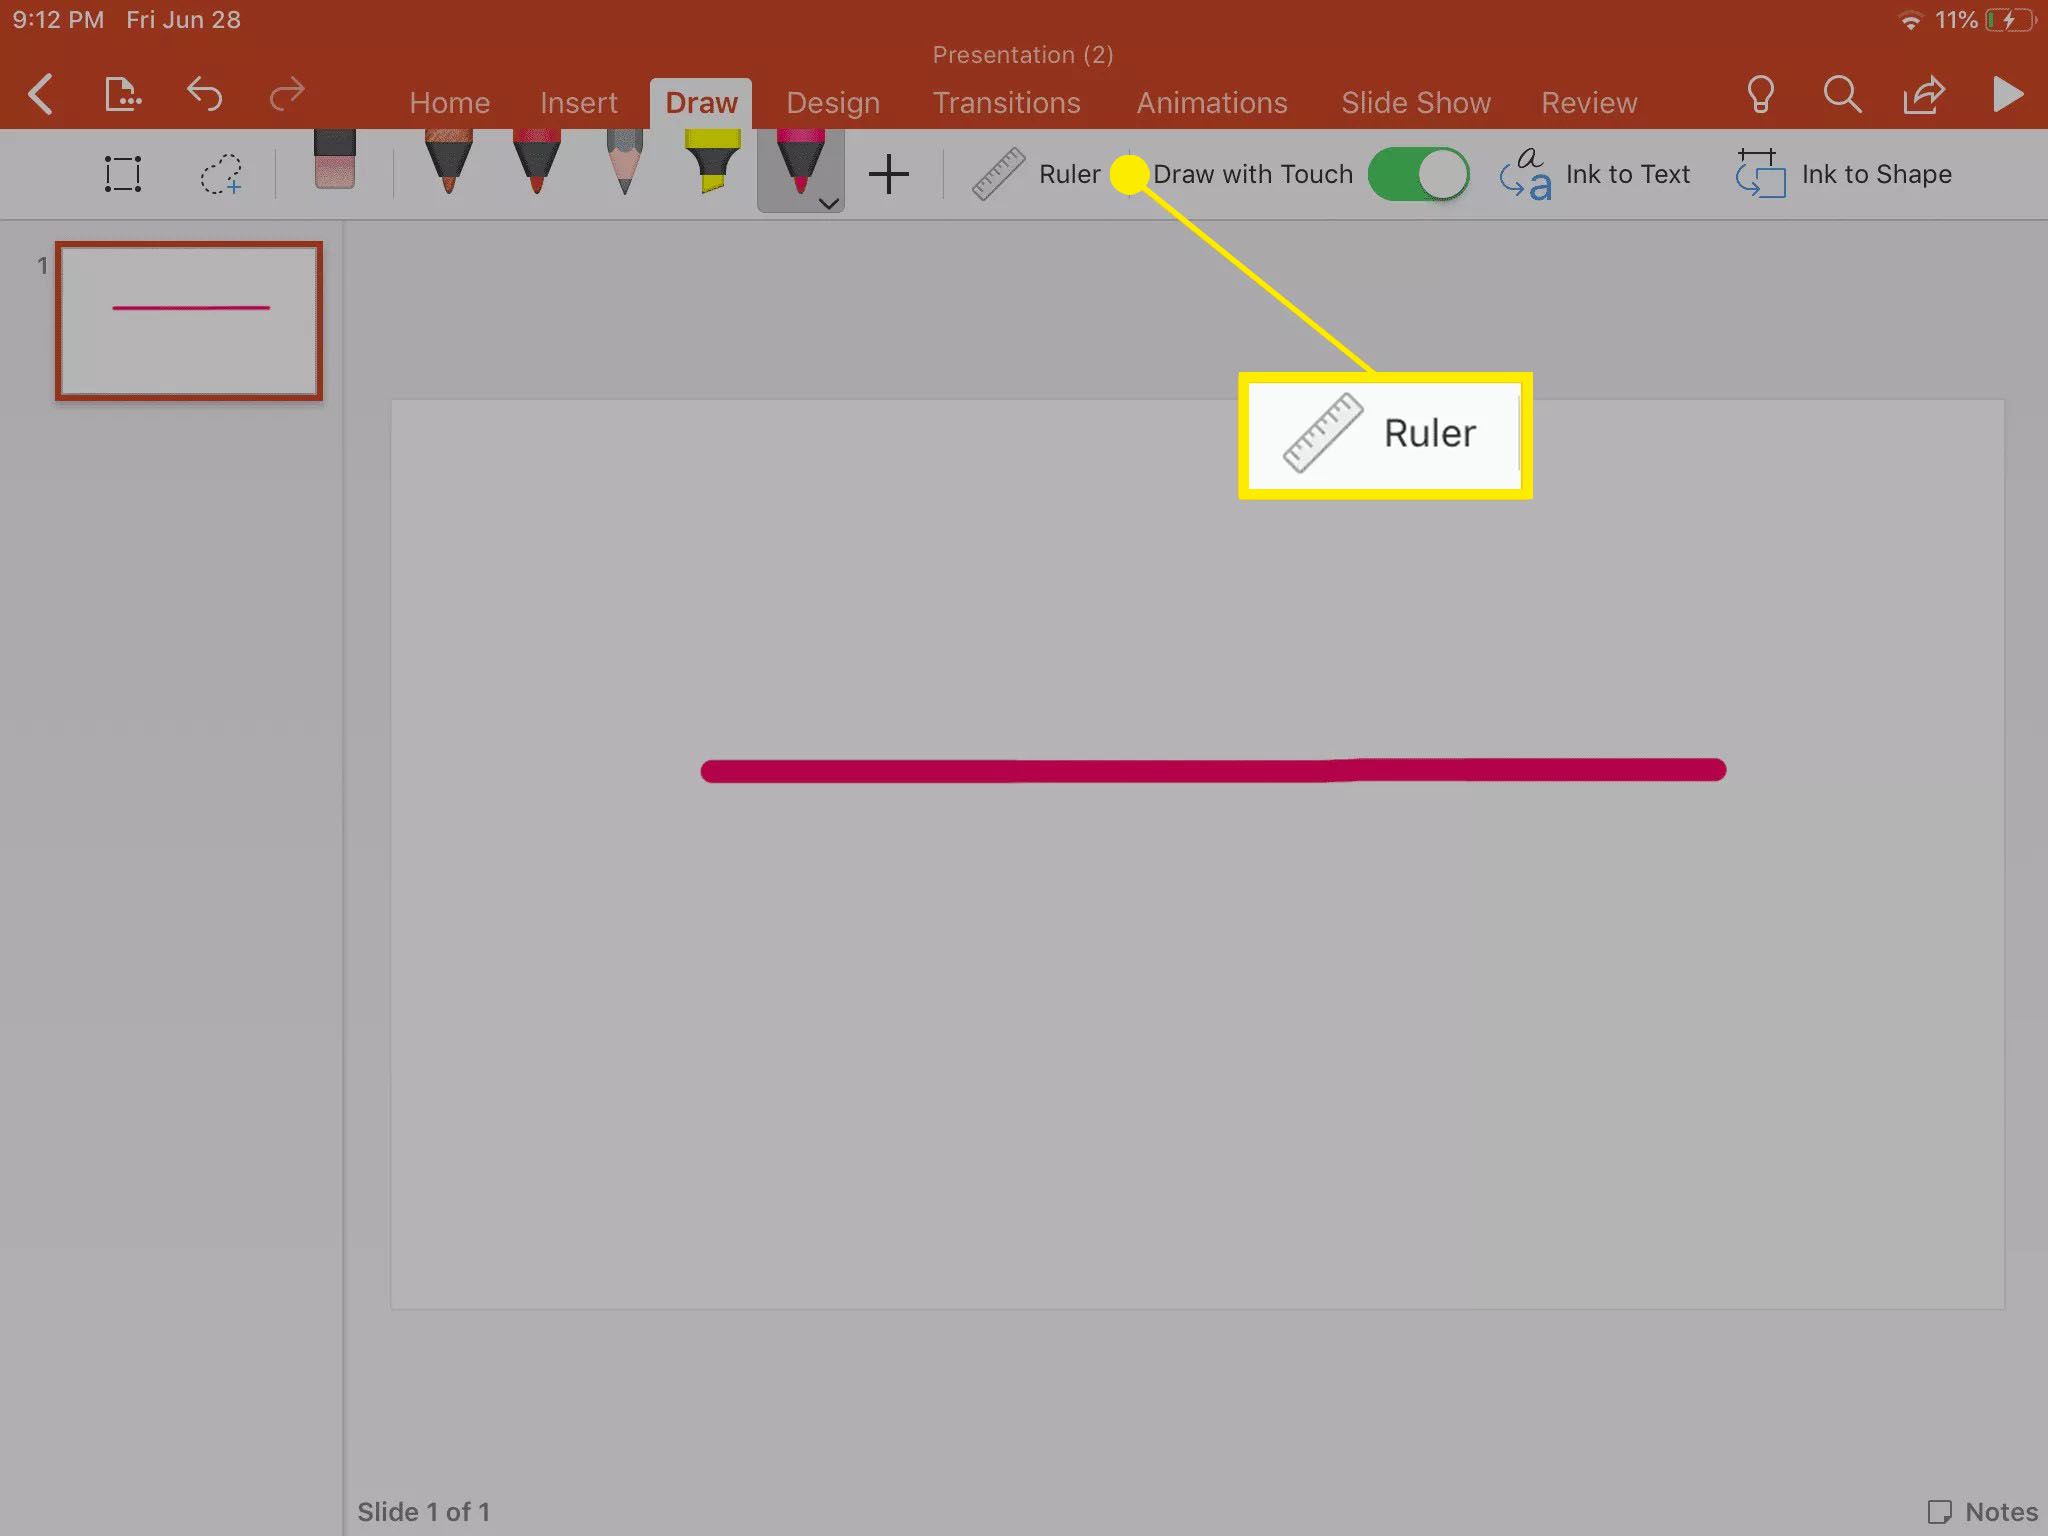Click the Redo button
Screen dimensions: 2048x1536
[x=289, y=92]
